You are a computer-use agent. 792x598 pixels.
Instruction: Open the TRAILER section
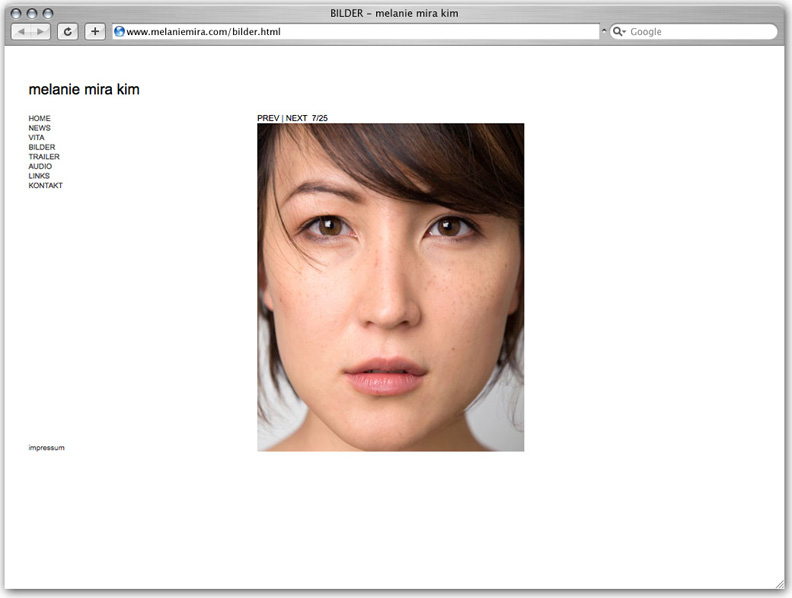tap(44, 157)
